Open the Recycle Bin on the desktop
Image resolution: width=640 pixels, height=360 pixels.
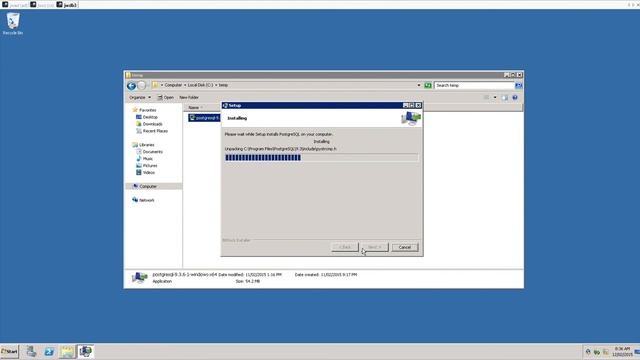click(x=13, y=23)
